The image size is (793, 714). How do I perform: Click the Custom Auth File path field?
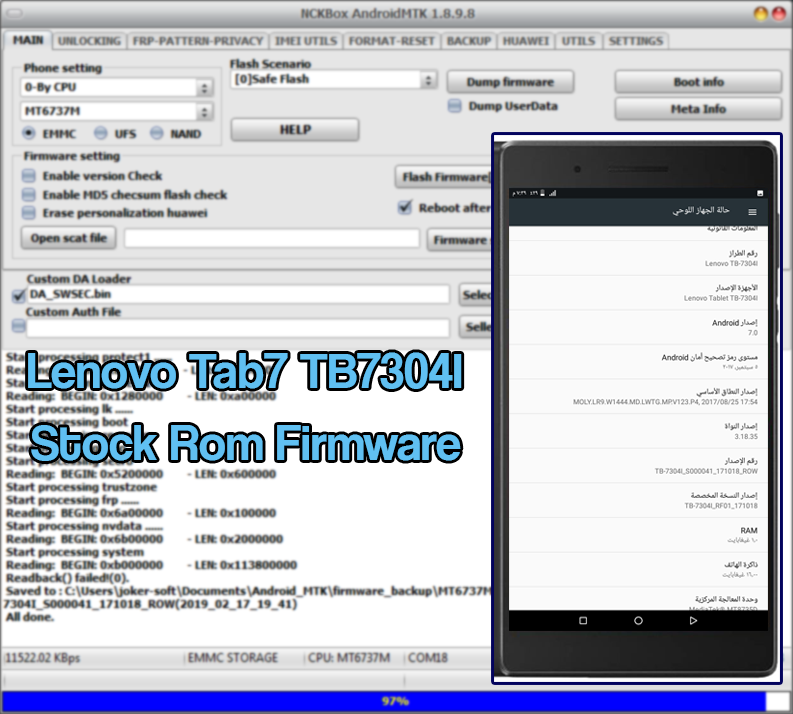[238, 328]
